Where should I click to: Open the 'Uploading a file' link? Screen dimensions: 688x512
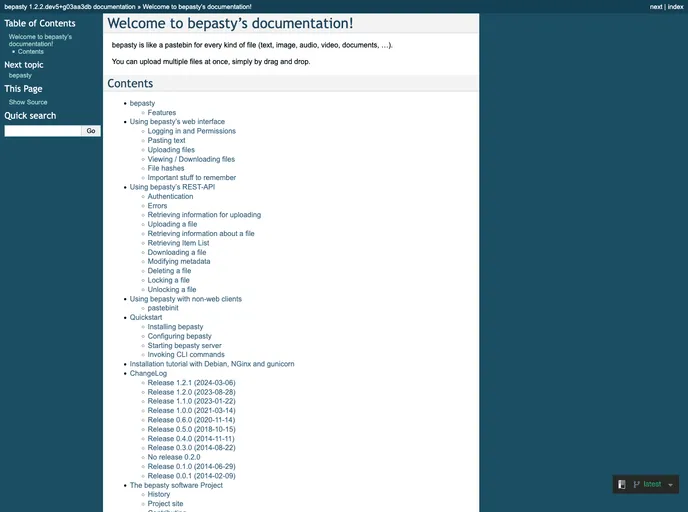click(172, 224)
